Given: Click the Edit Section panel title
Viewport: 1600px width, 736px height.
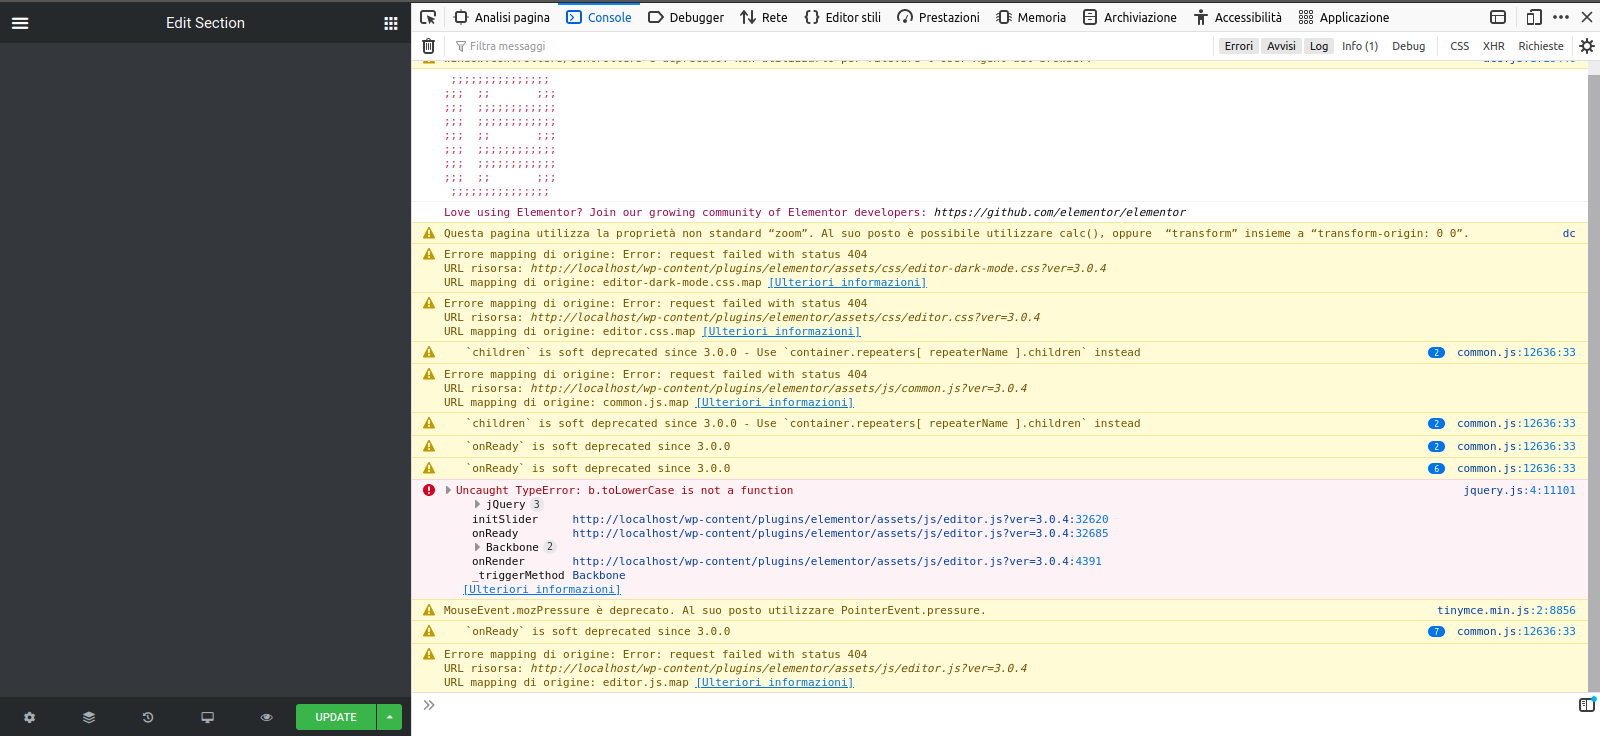Looking at the screenshot, I should coord(205,23).
